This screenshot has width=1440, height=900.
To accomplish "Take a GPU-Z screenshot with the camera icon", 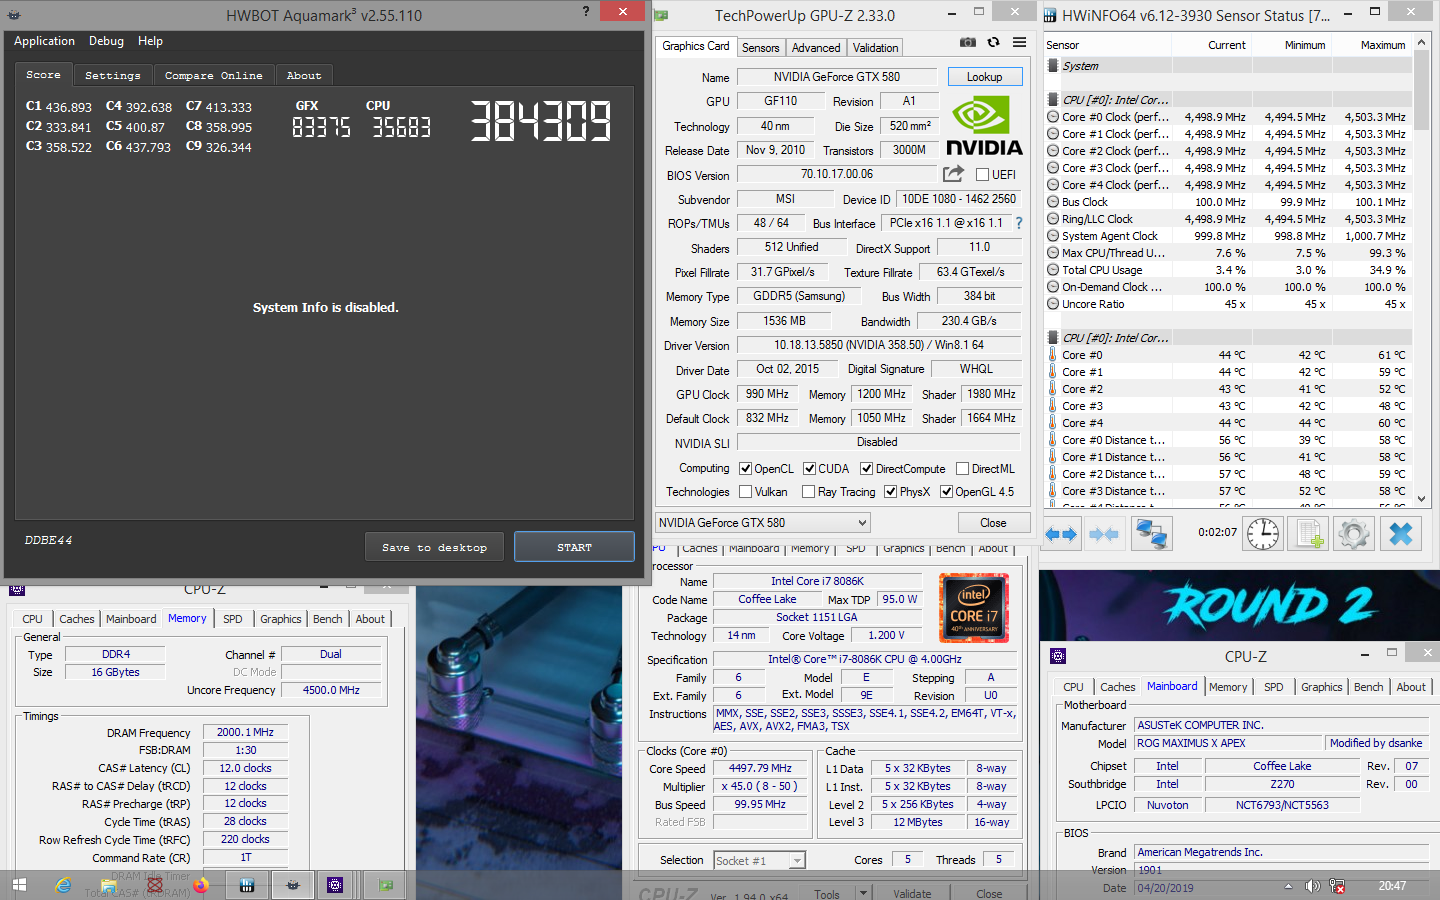I will pyautogui.click(x=967, y=42).
